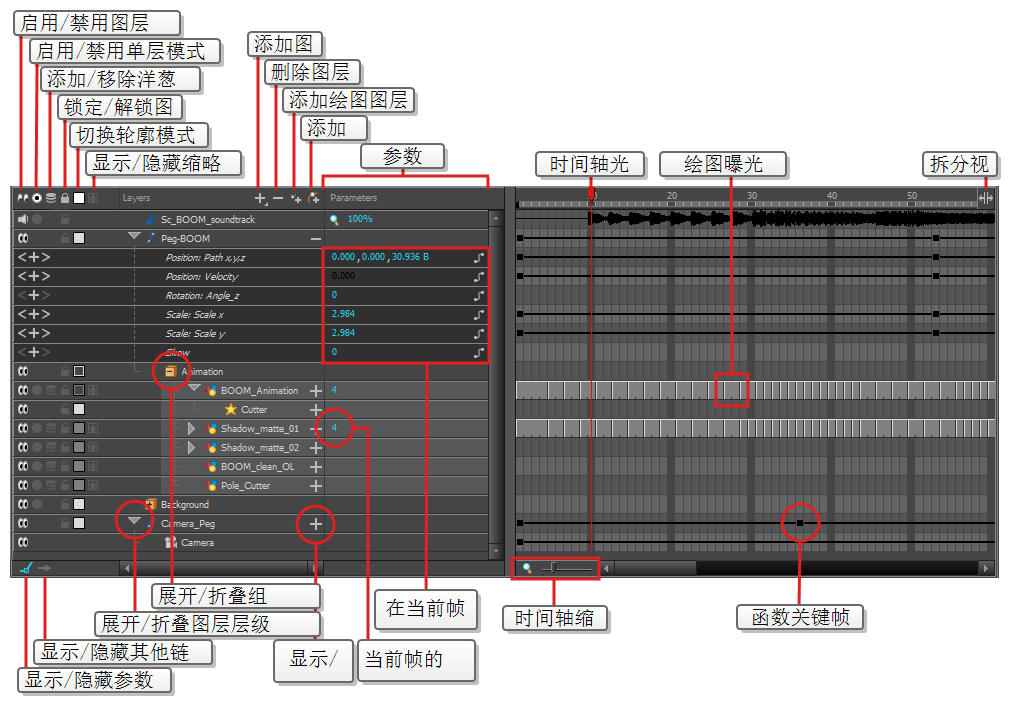Image resolution: width=1009 pixels, height=708 pixels.
Task: Click the function curve icon for Position Path
Action: pyautogui.click(x=479, y=258)
